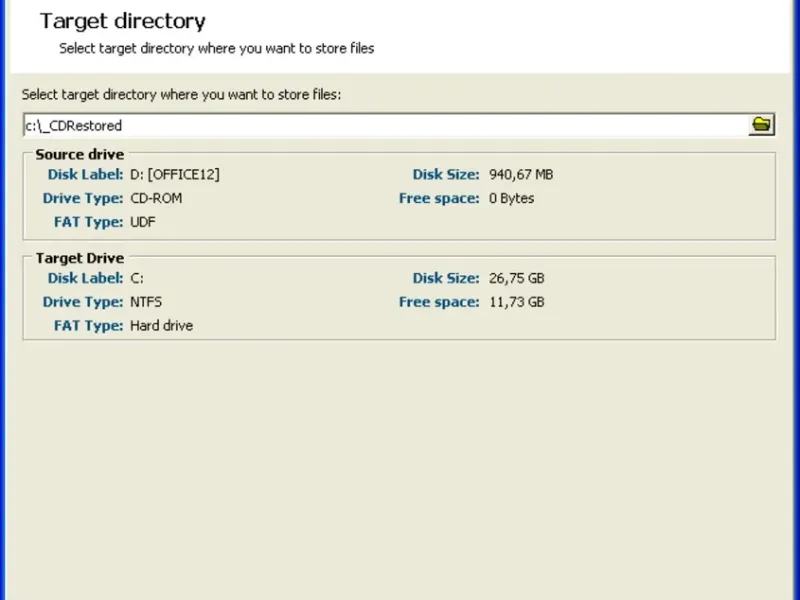Select the 'Target directory' heading
800x600 pixels.
coord(123,21)
